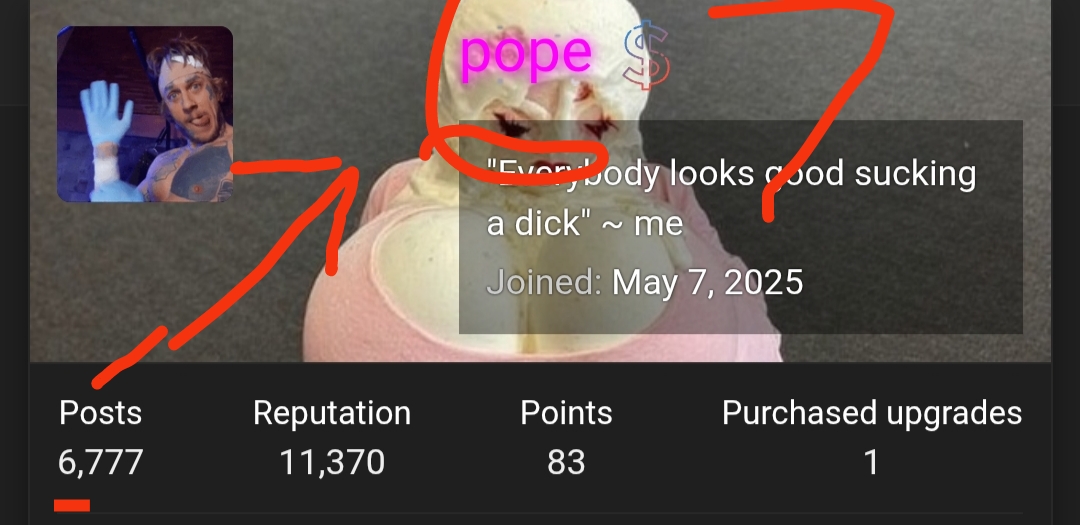Click the 83 points value
The height and width of the screenshot is (525, 1080).
[566, 462]
